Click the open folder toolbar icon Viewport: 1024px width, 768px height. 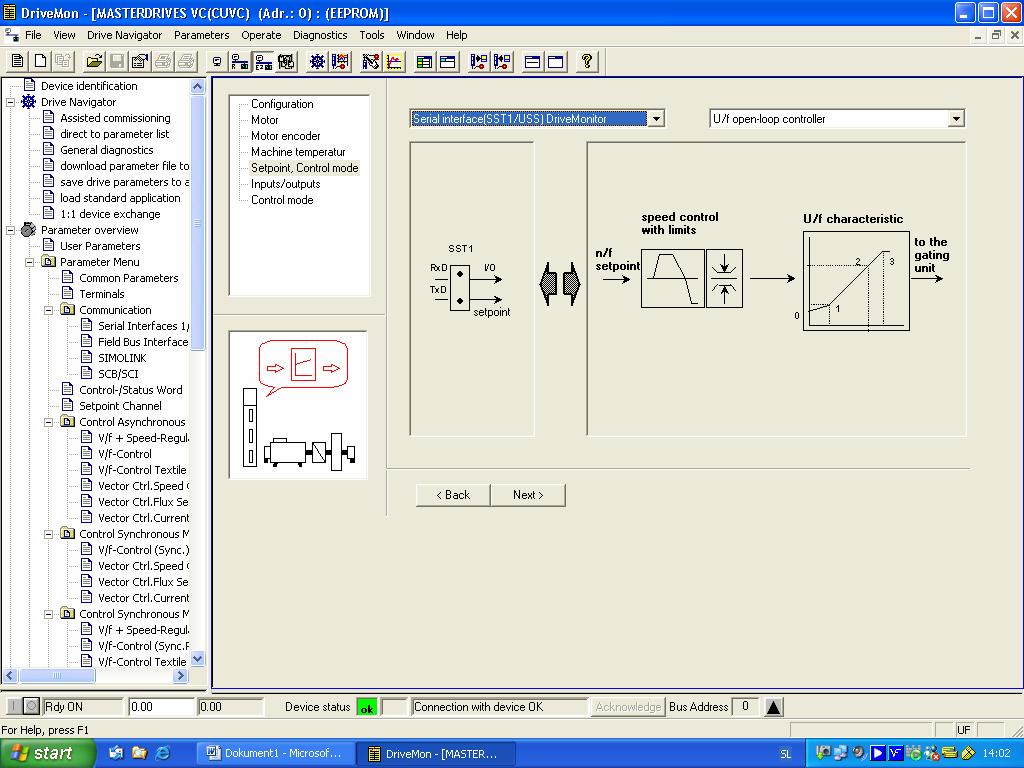coord(94,61)
